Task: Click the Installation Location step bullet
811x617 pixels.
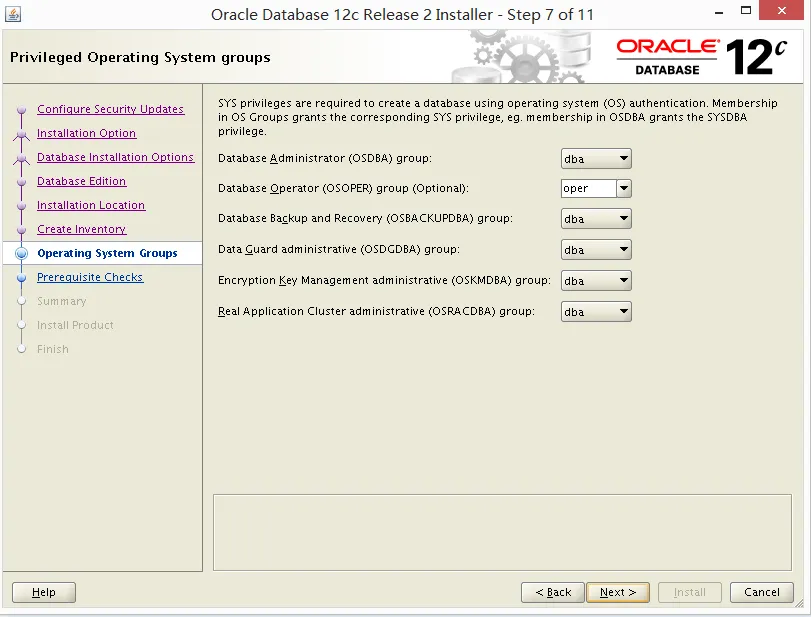Action: [x=21, y=206]
